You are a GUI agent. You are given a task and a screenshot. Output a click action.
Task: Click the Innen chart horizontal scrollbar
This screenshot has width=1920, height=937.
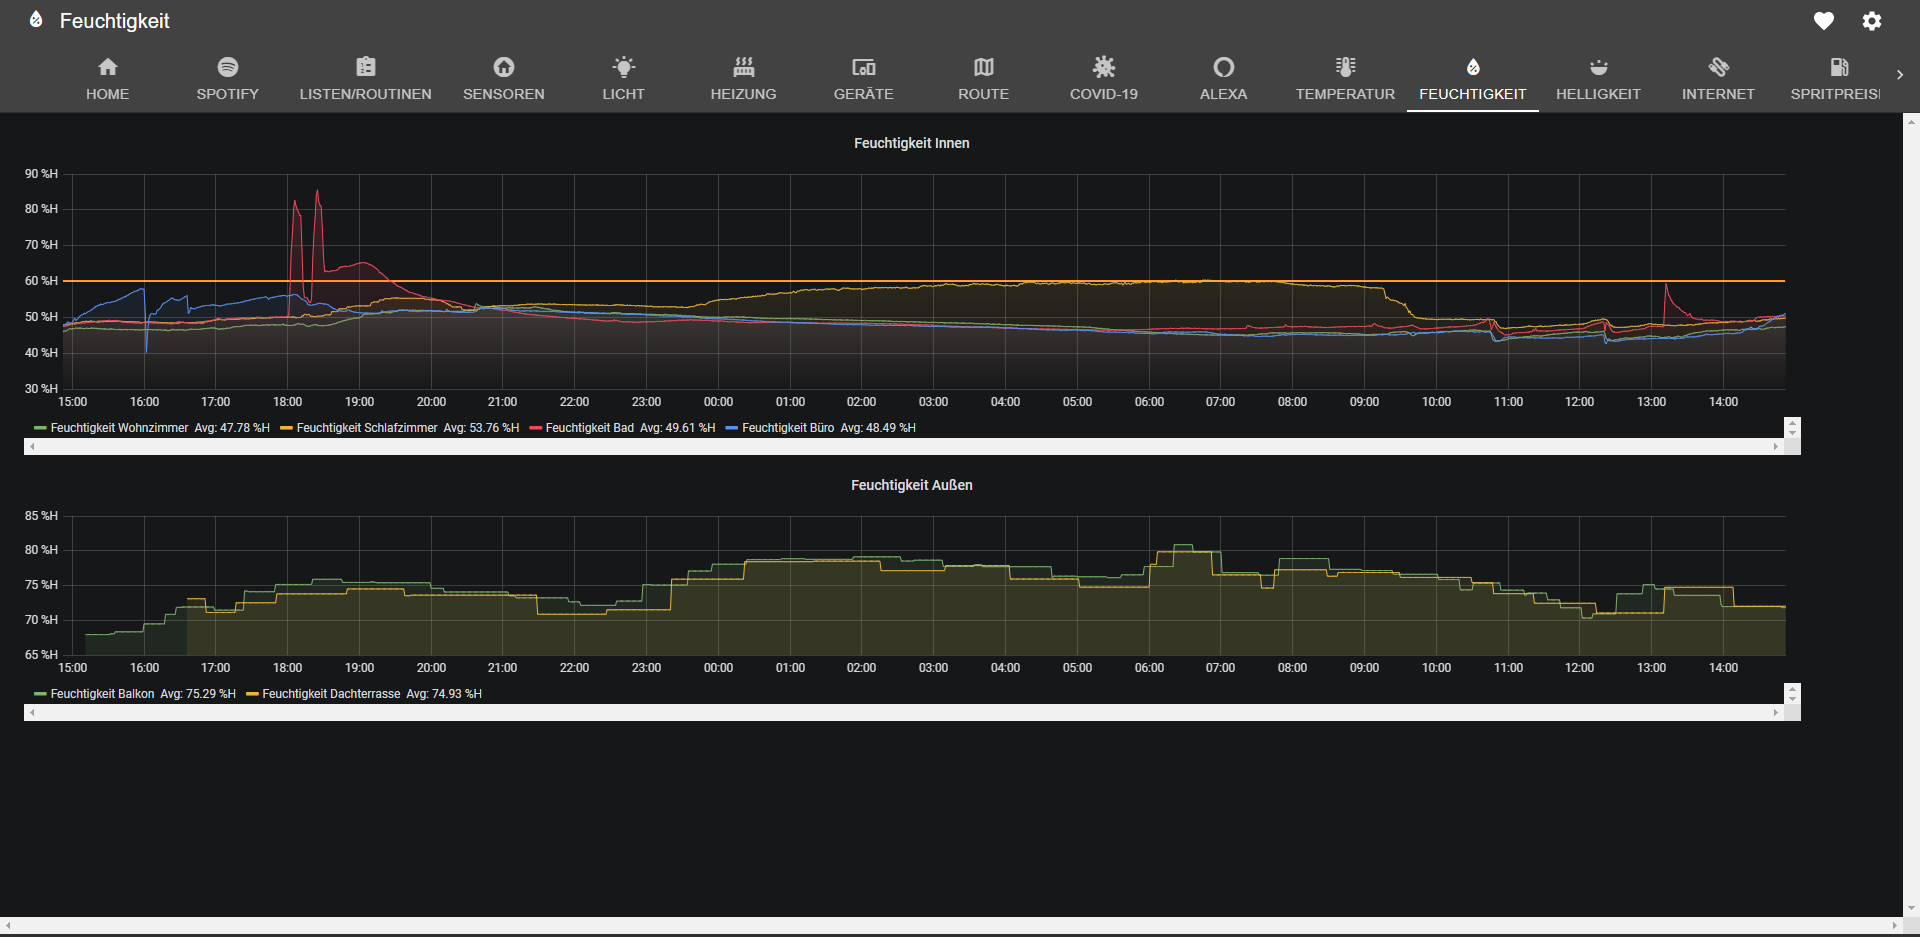pyautogui.click(x=904, y=447)
